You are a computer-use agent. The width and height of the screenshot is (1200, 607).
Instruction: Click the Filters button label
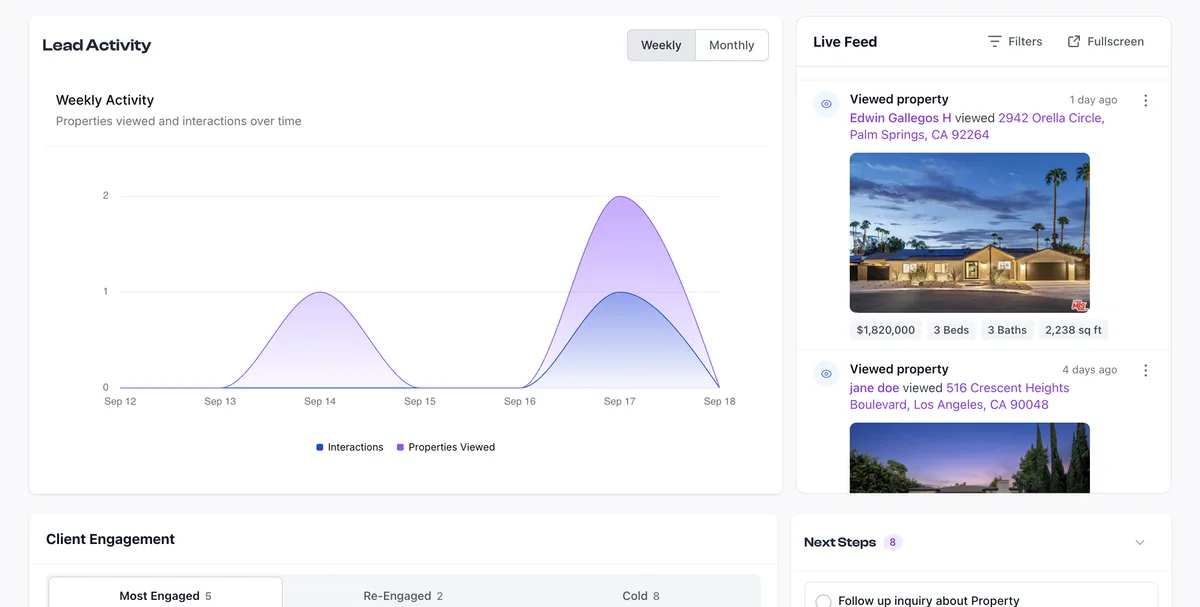point(1025,41)
